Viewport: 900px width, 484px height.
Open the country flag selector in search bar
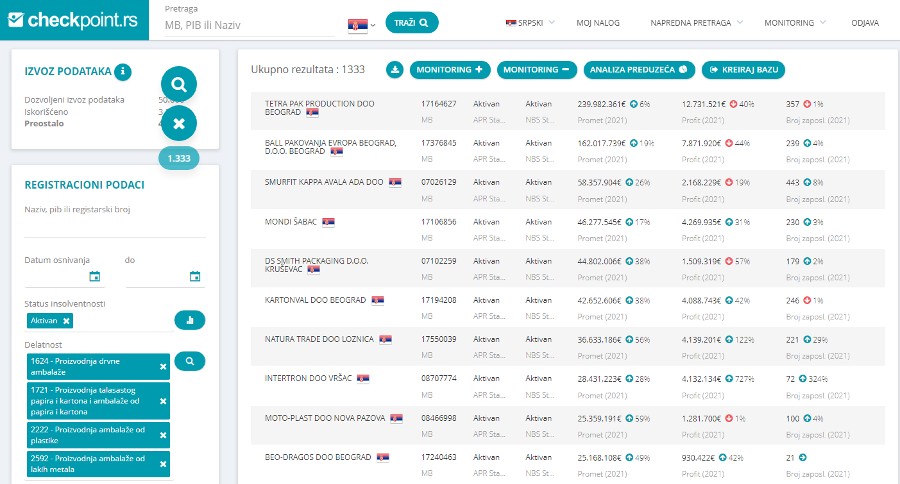(361, 25)
